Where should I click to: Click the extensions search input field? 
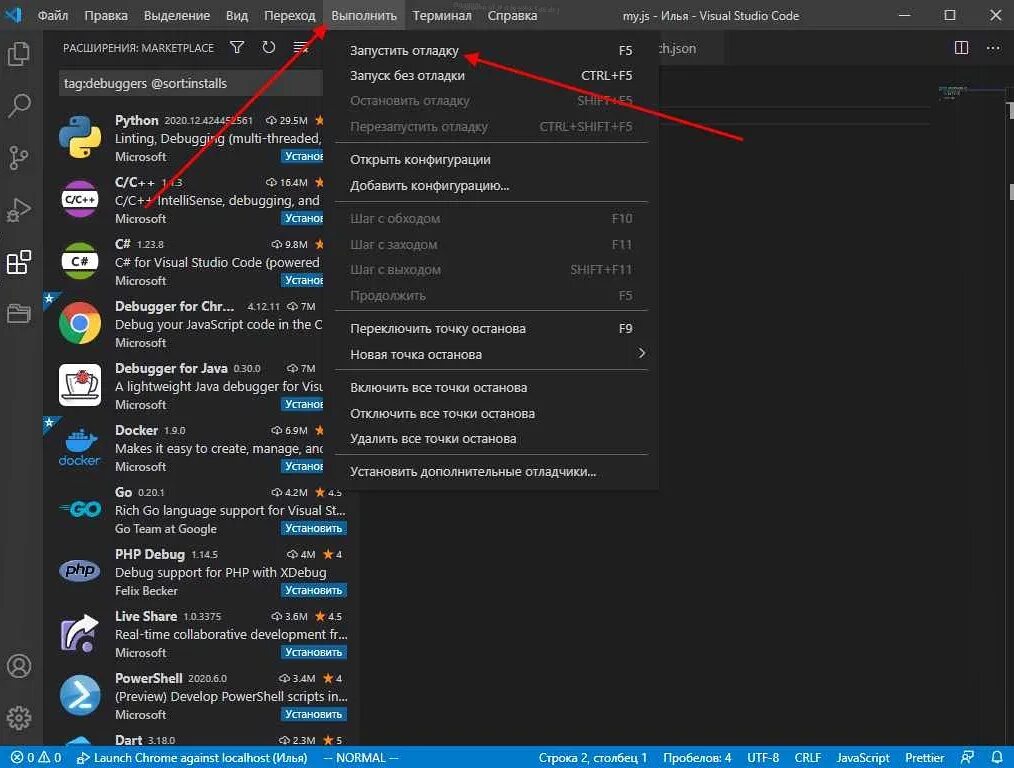[191, 83]
